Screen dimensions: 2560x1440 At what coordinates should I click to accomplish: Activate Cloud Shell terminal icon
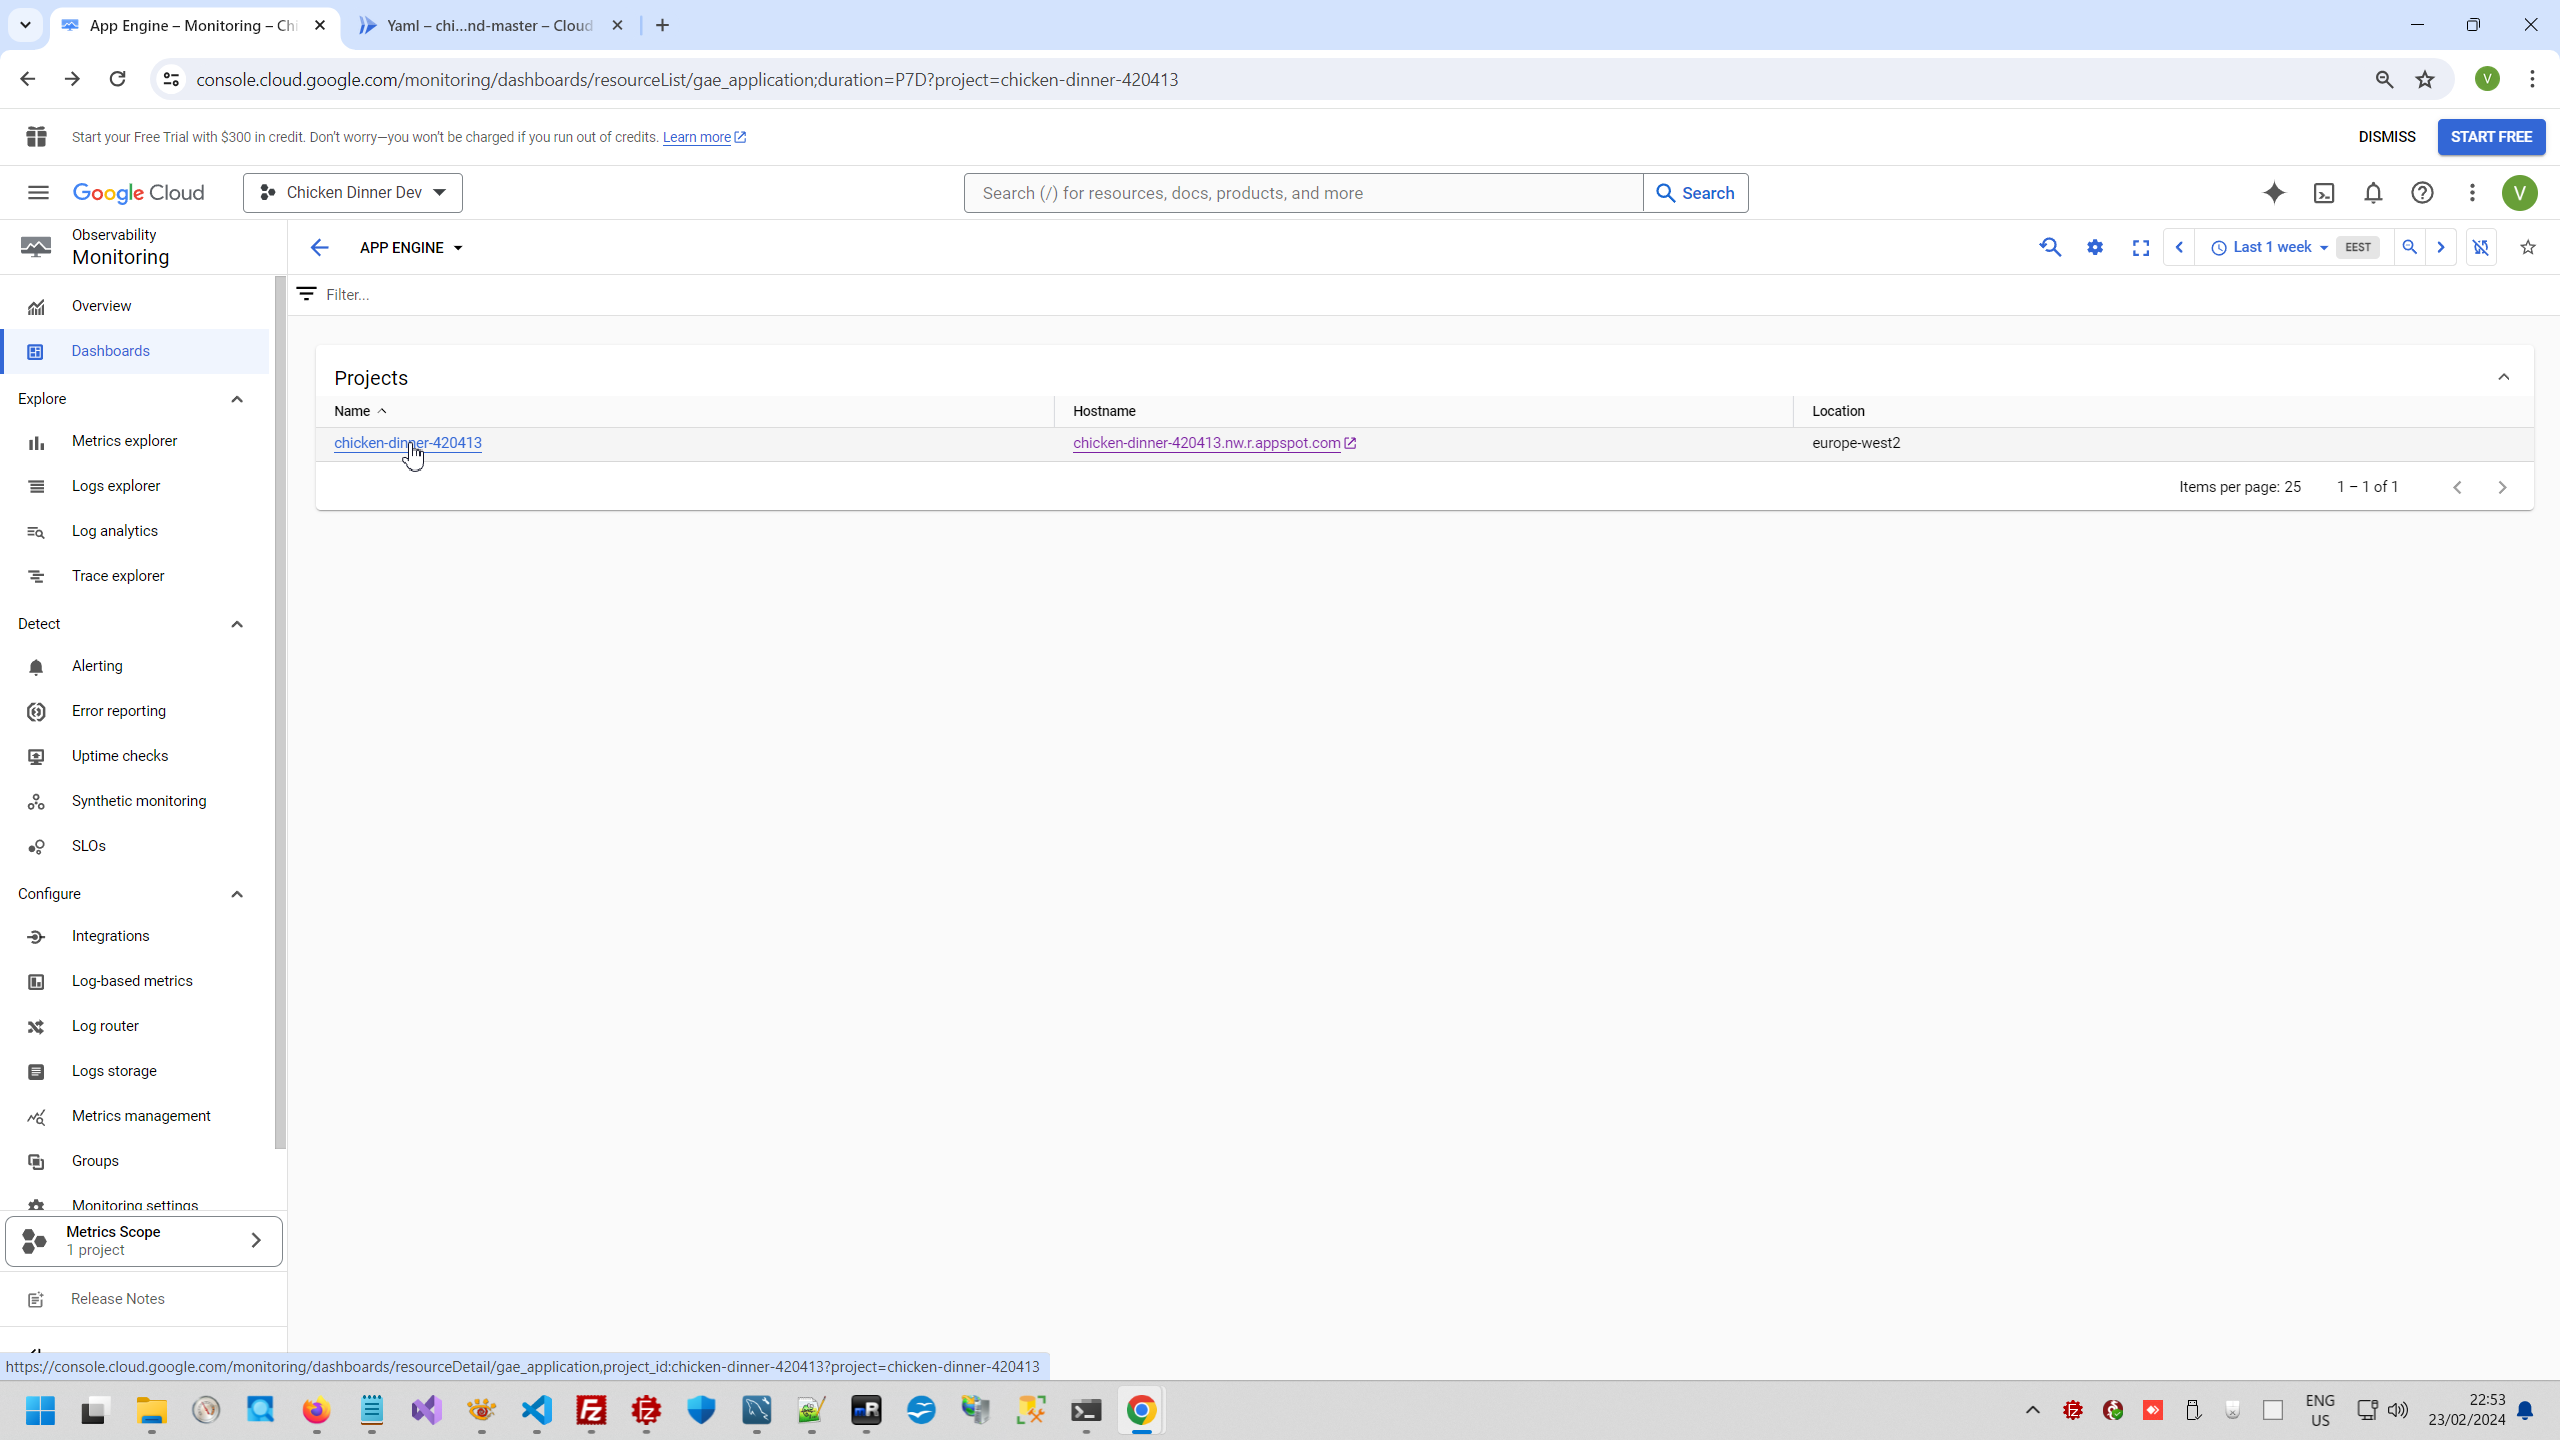(2324, 193)
